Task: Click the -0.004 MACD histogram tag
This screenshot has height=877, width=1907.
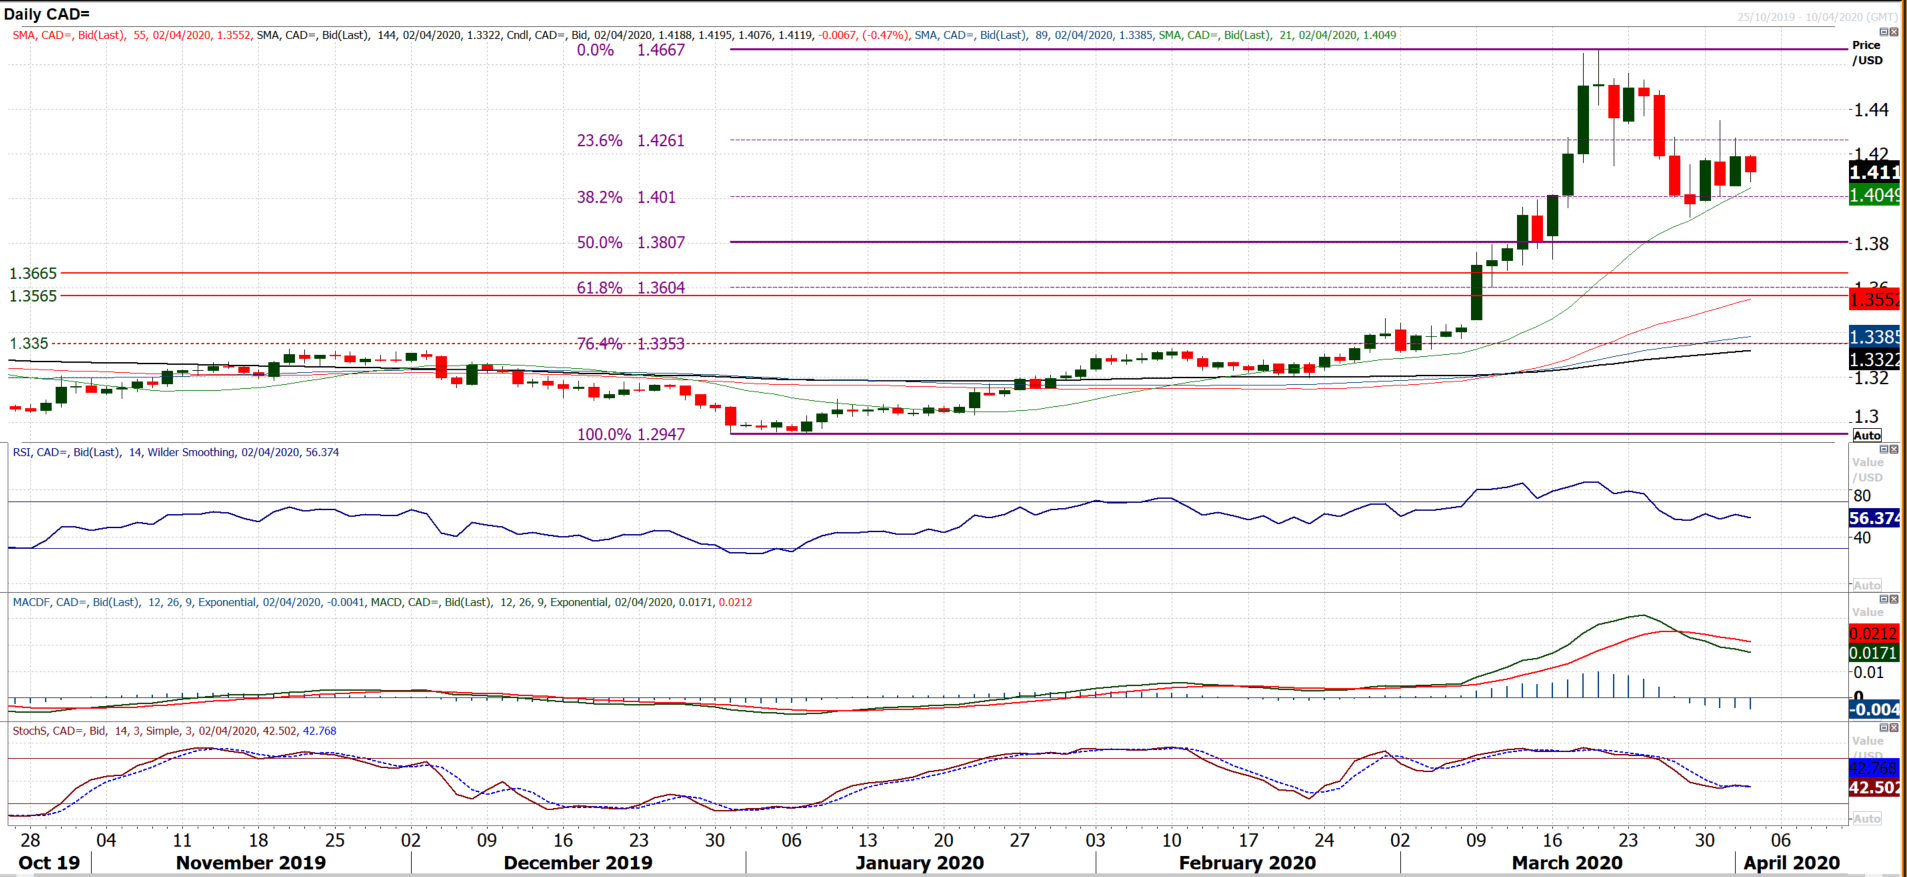Action: pyautogui.click(x=1874, y=709)
